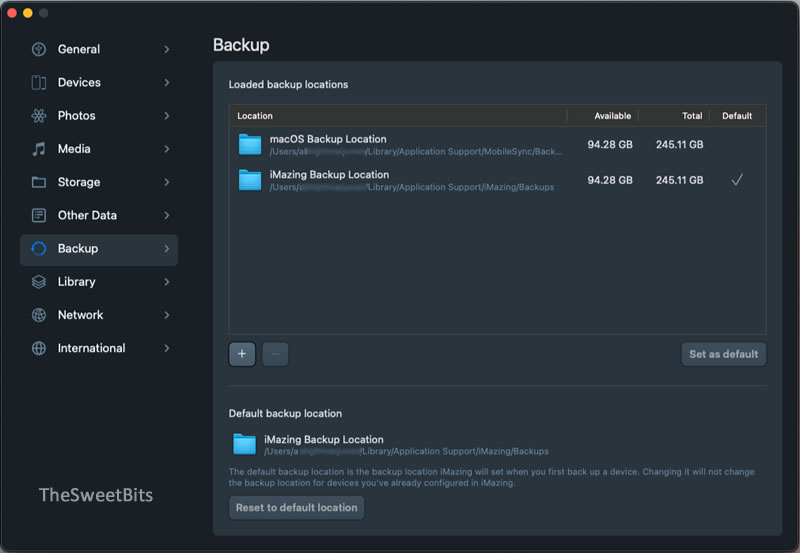The width and height of the screenshot is (800, 553).
Task: Open the General preferences label
Action: tap(79, 49)
